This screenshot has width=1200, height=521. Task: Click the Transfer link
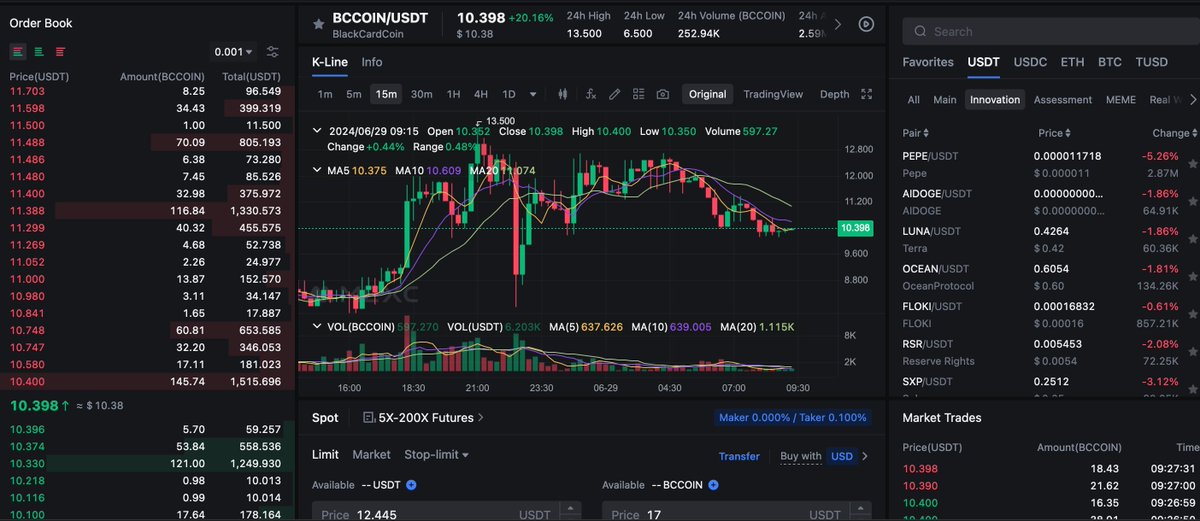tap(739, 456)
